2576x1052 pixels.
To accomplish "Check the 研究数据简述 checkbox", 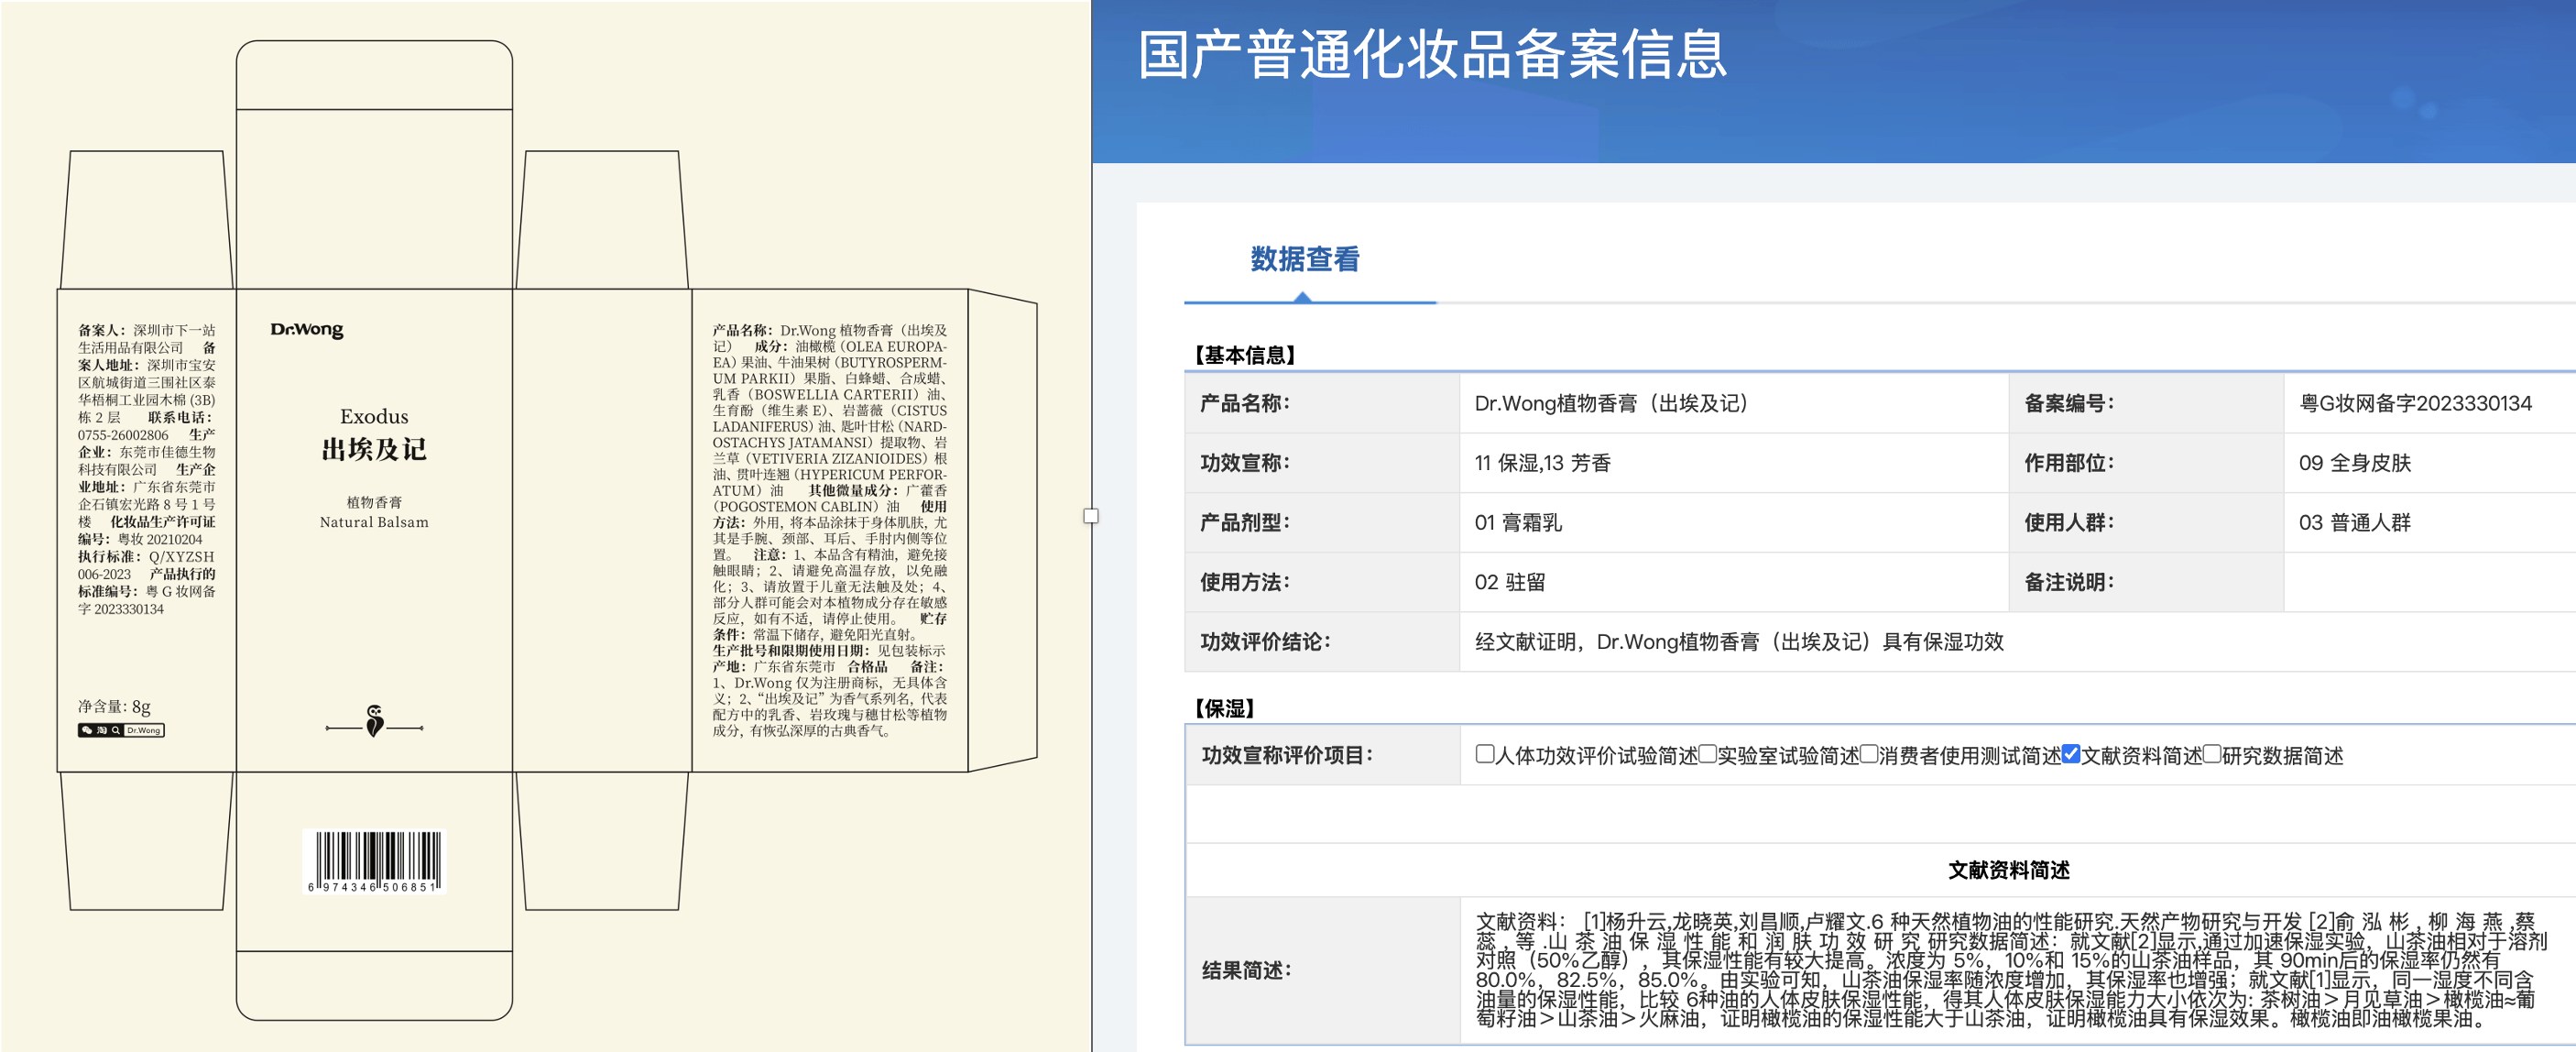I will 2212,754.
